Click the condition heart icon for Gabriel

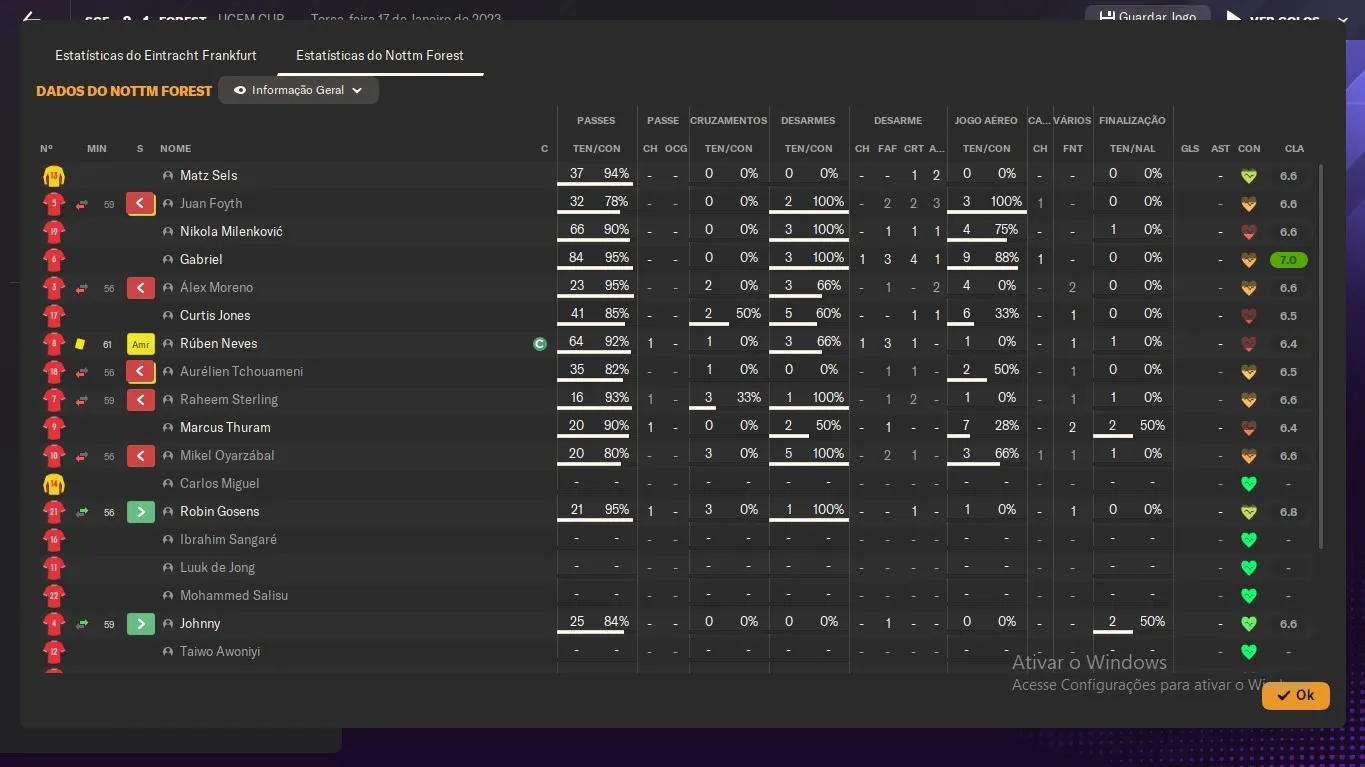pos(1248,260)
